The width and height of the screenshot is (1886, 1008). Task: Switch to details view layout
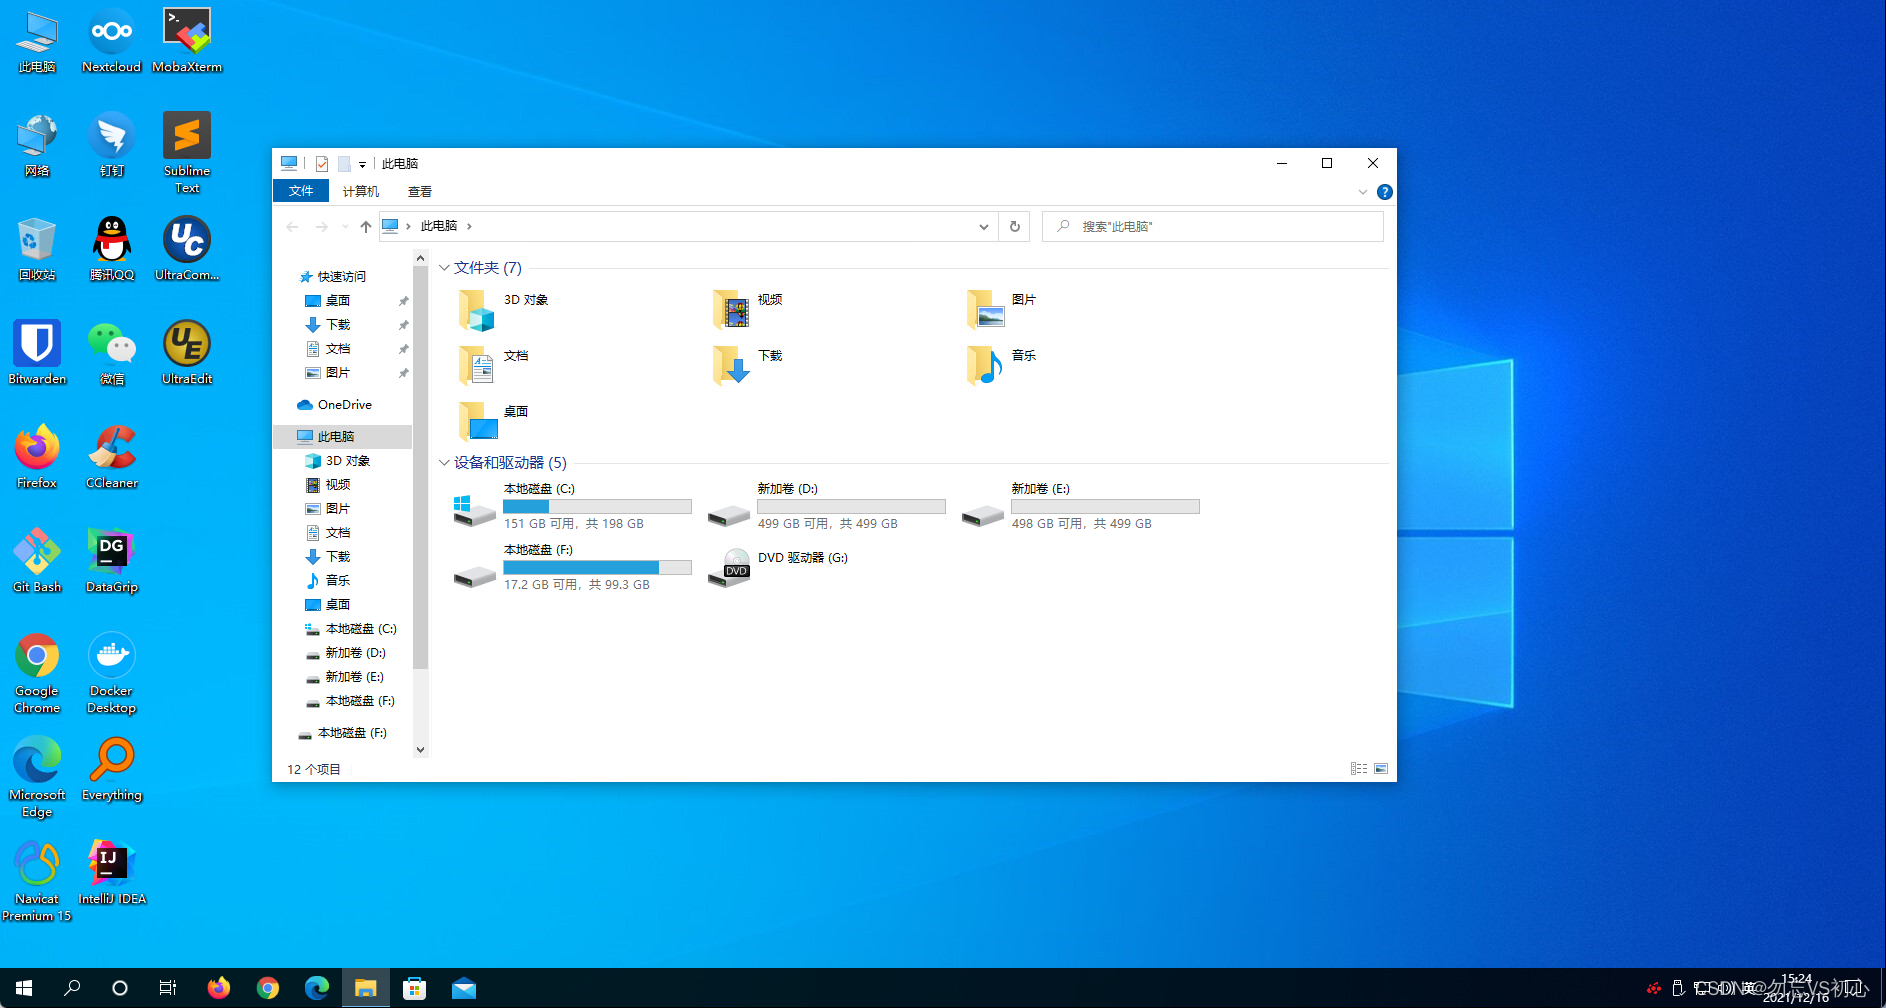click(1358, 769)
